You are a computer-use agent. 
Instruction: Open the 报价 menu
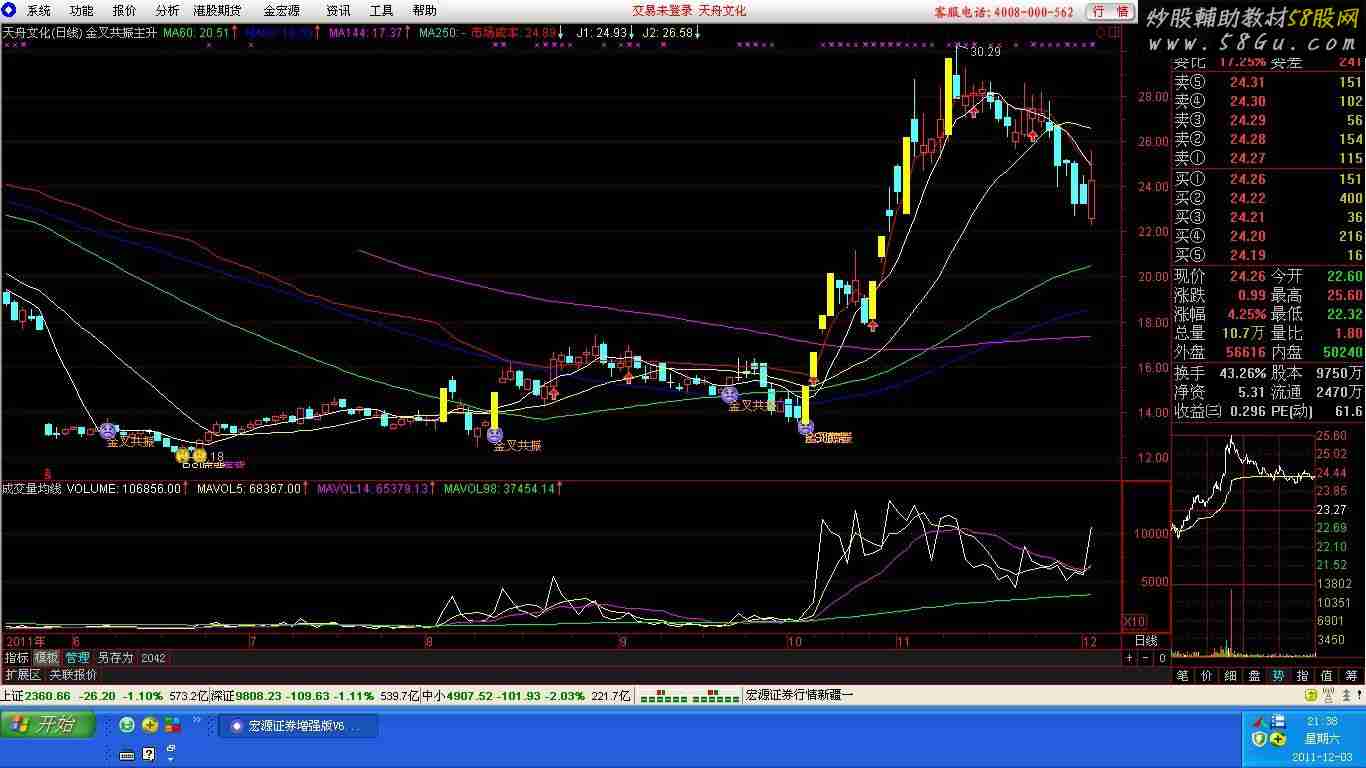(125, 11)
